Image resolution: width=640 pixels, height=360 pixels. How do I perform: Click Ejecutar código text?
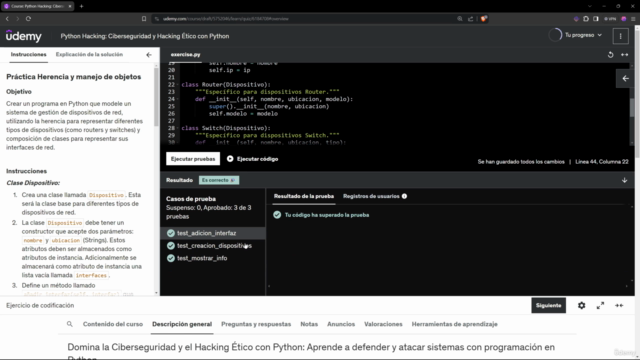click(258, 159)
